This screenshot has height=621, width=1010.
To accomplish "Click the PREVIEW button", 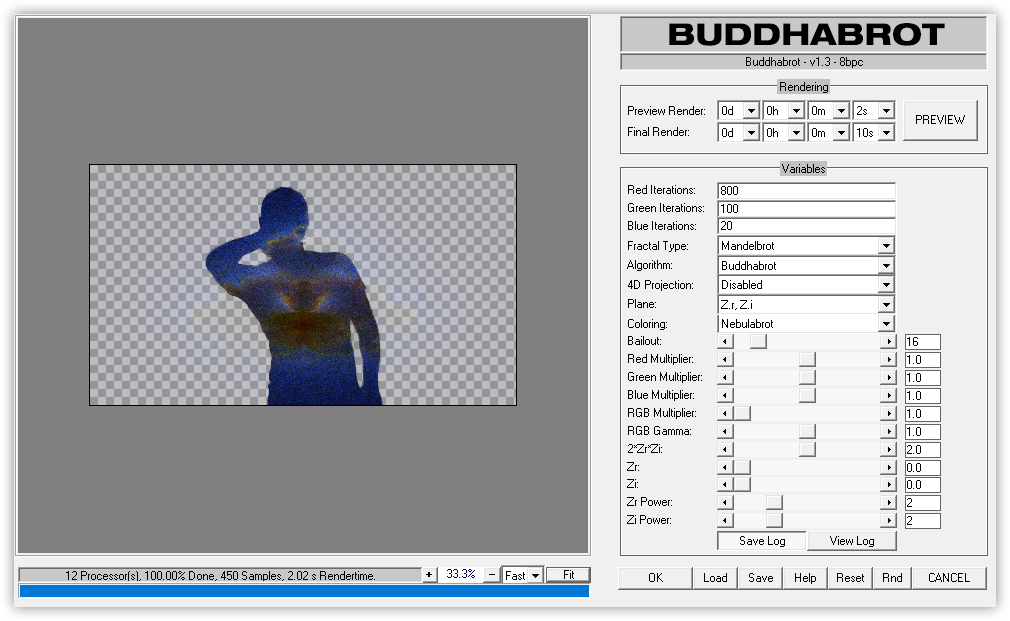I will (940, 120).
